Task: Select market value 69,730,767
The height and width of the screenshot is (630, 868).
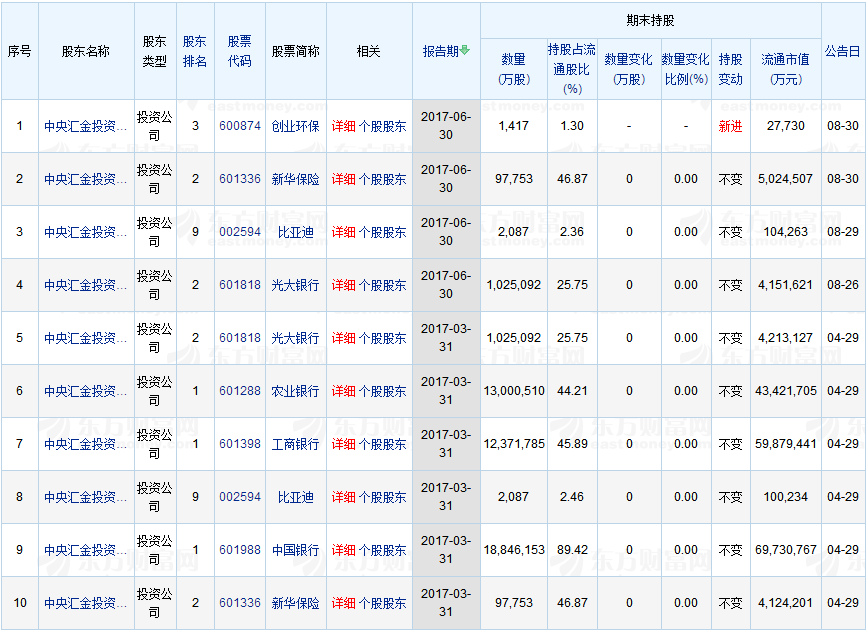Action: tap(786, 550)
